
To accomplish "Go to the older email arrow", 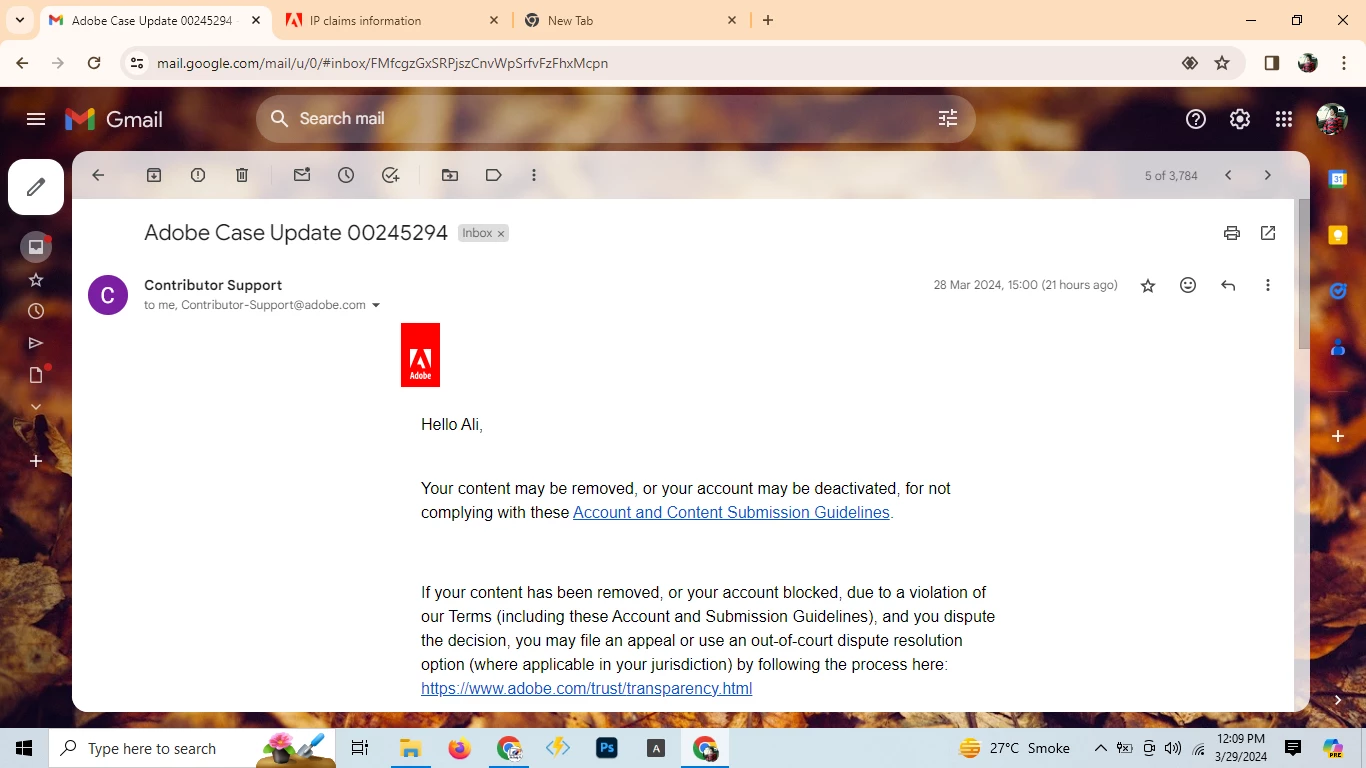I will 1268,175.
